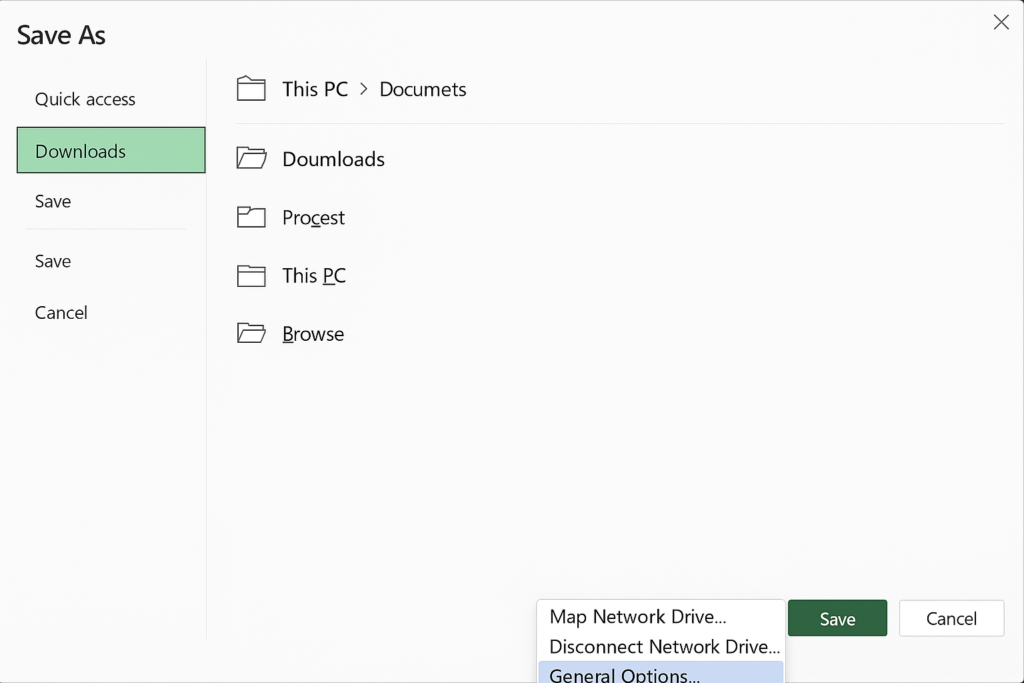Click Cancel in the left sidebar

coord(61,313)
